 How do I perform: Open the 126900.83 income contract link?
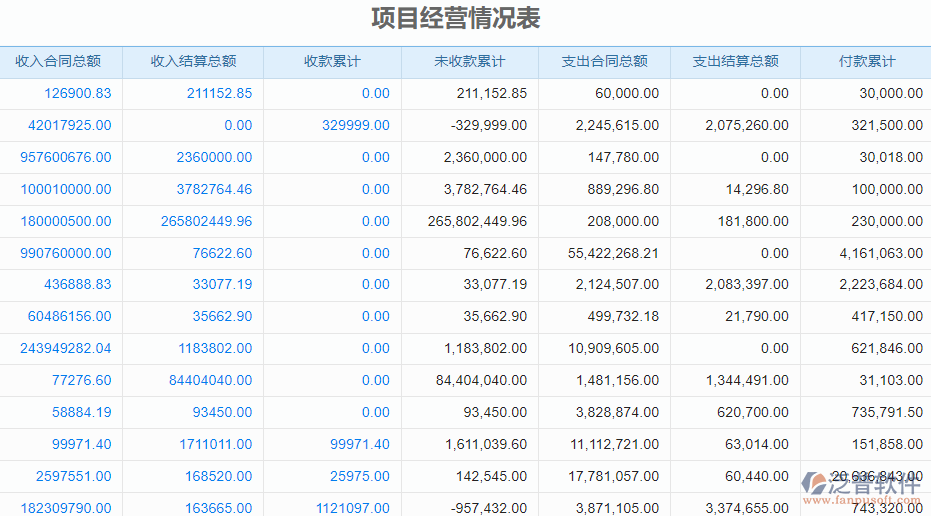pyautogui.click(x=78, y=93)
